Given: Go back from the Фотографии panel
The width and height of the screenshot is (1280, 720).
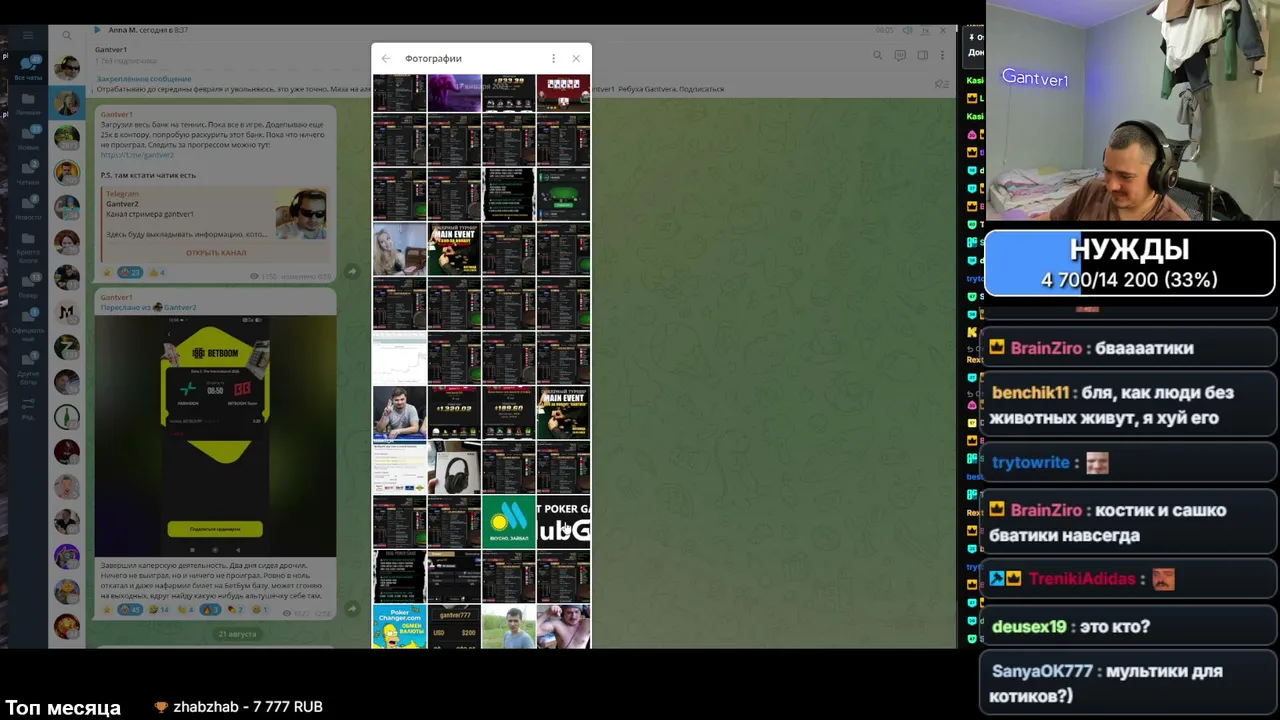Looking at the screenshot, I should pyautogui.click(x=386, y=59).
